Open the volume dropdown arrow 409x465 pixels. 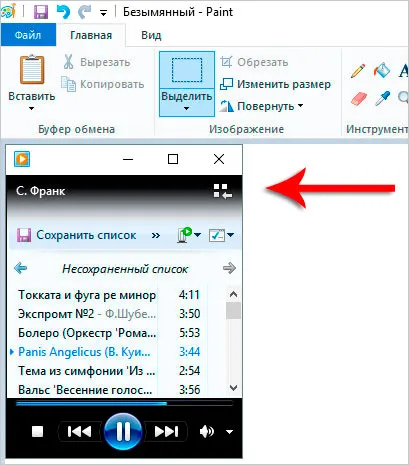click(229, 432)
